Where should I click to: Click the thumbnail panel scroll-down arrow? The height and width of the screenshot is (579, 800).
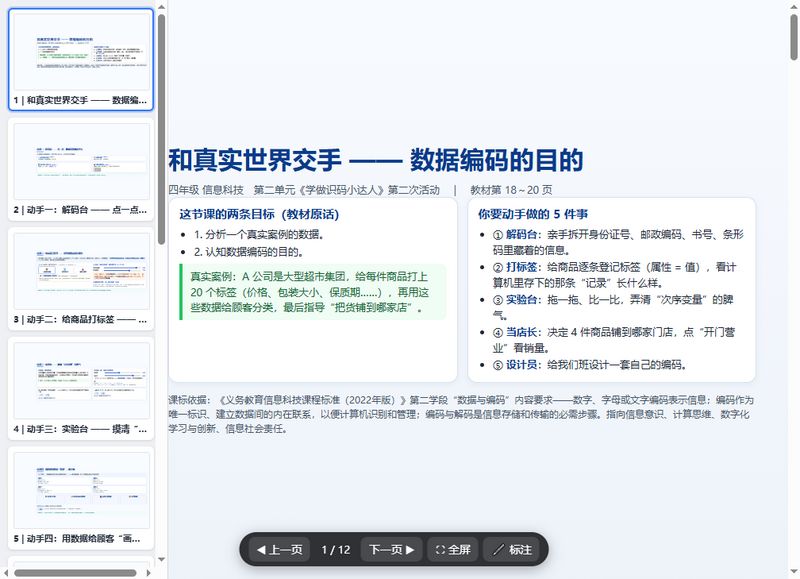[x=161, y=559]
